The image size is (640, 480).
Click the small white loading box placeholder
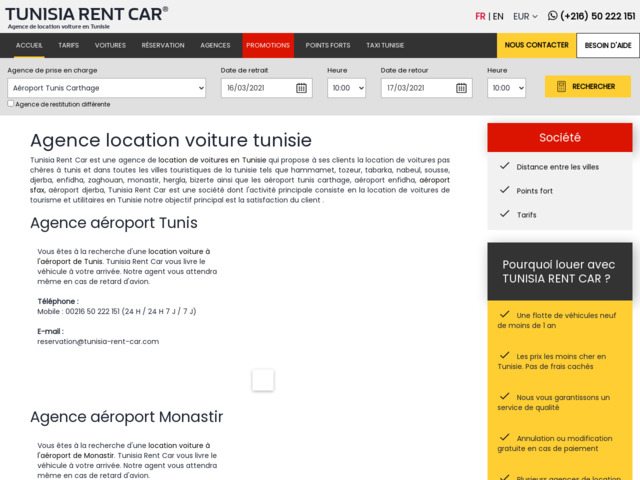pos(263,380)
